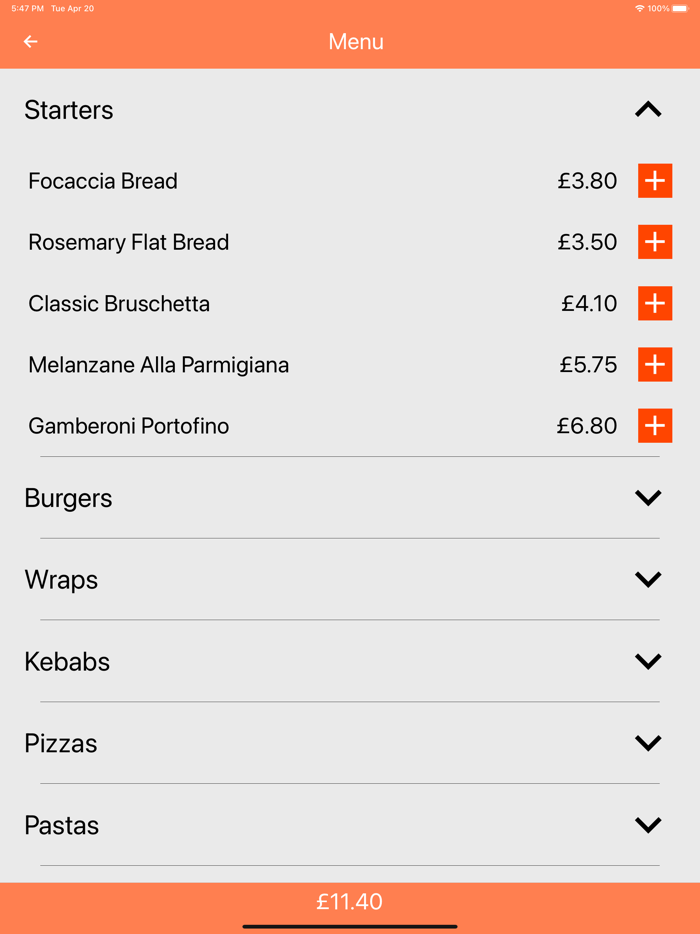Select the Menu title
The width and height of the screenshot is (700, 934).
pos(355,42)
